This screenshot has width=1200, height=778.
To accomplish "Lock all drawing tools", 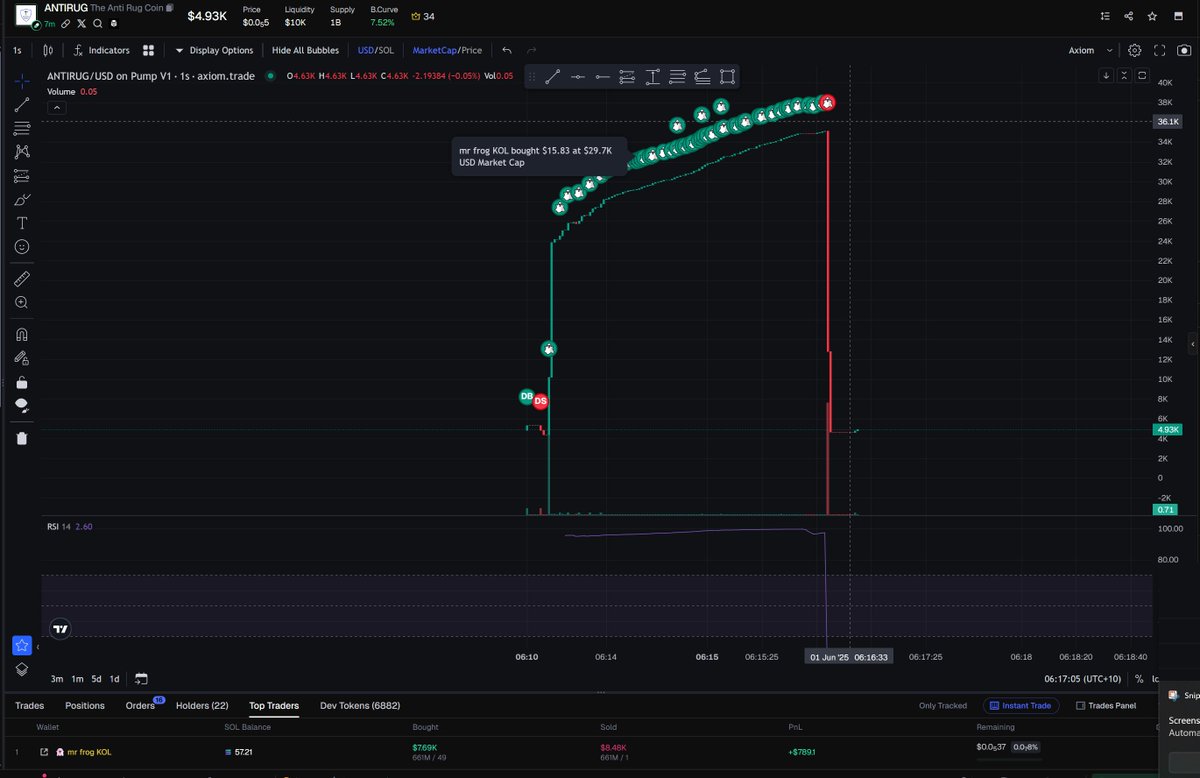I will tap(22, 382).
